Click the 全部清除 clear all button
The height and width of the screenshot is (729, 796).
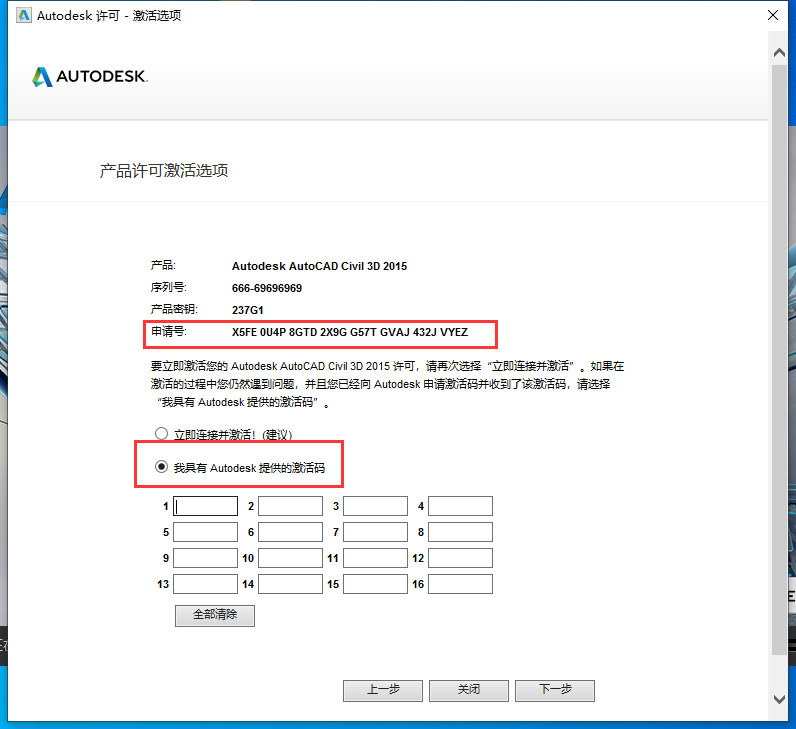[215, 615]
